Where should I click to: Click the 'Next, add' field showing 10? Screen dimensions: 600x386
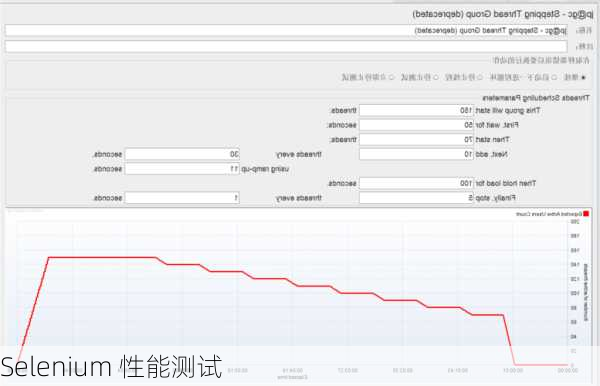(416, 154)
